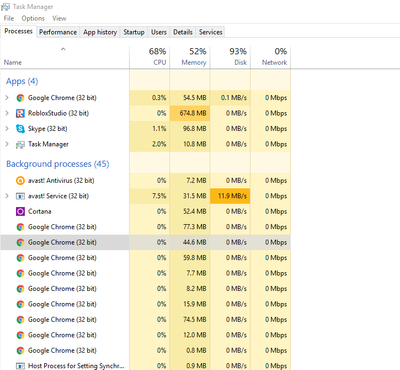Click the 52.4 MB memory cell

coord(190,211)
